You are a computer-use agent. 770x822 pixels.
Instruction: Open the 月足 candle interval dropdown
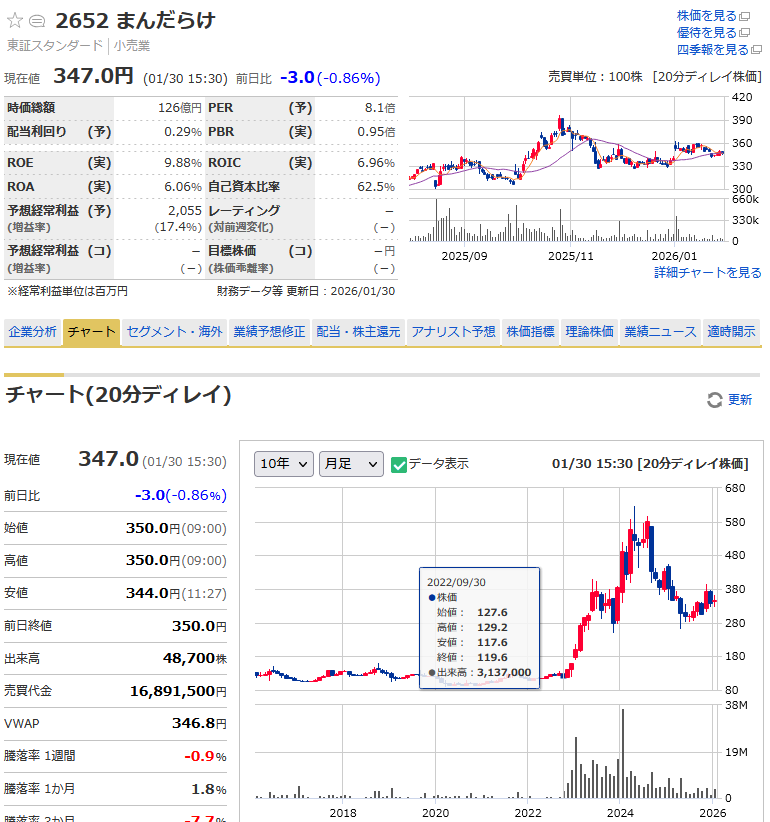tap(350, 464)
